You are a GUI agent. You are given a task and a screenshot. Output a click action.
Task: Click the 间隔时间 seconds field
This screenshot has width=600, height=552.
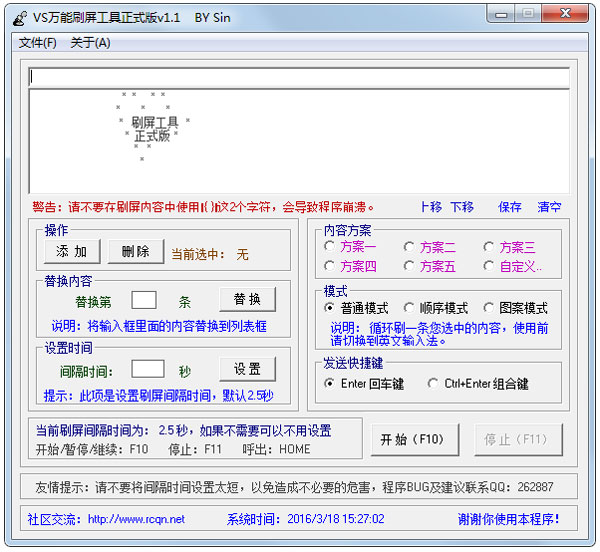[148, 369]
